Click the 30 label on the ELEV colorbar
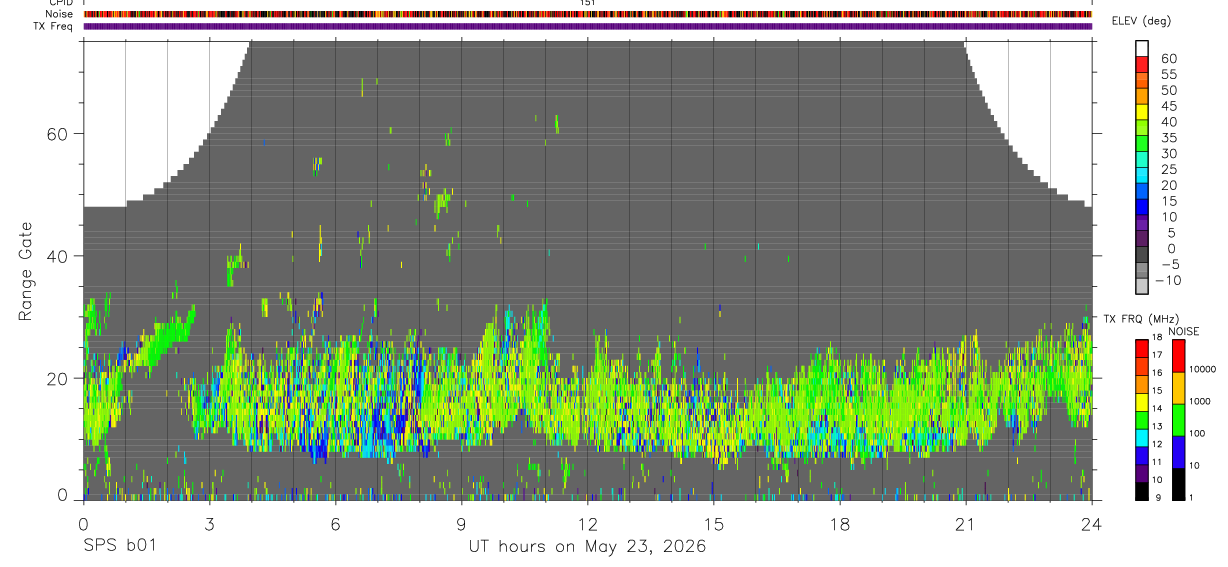The width and height of the screenshot is (1228, 567). [1167, 153]
